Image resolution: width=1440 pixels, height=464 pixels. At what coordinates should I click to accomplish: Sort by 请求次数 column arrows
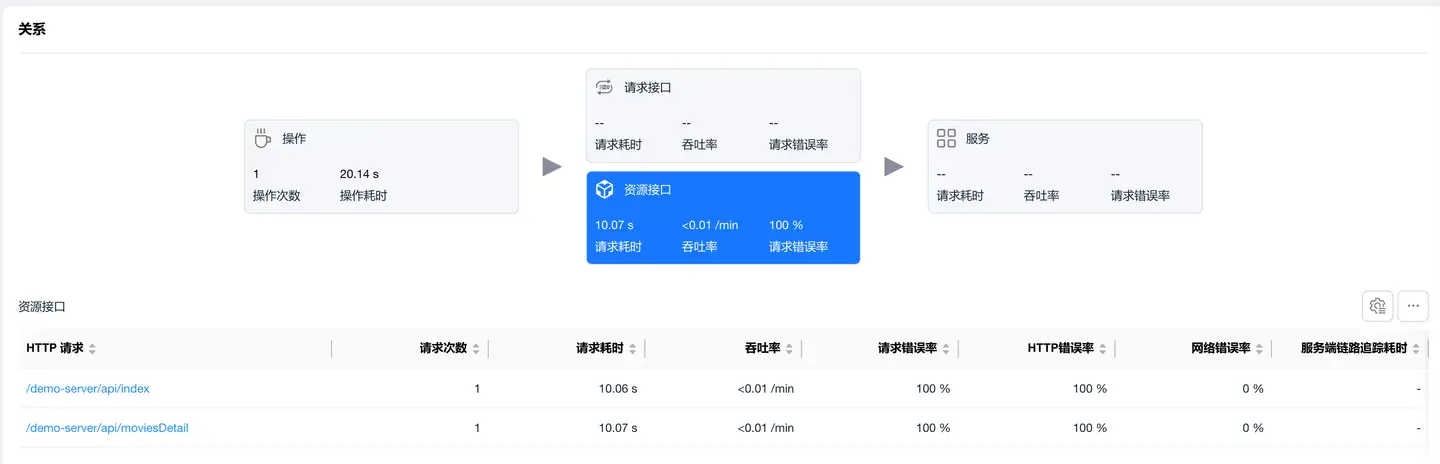pyautogui.click(x=476, y=349)
